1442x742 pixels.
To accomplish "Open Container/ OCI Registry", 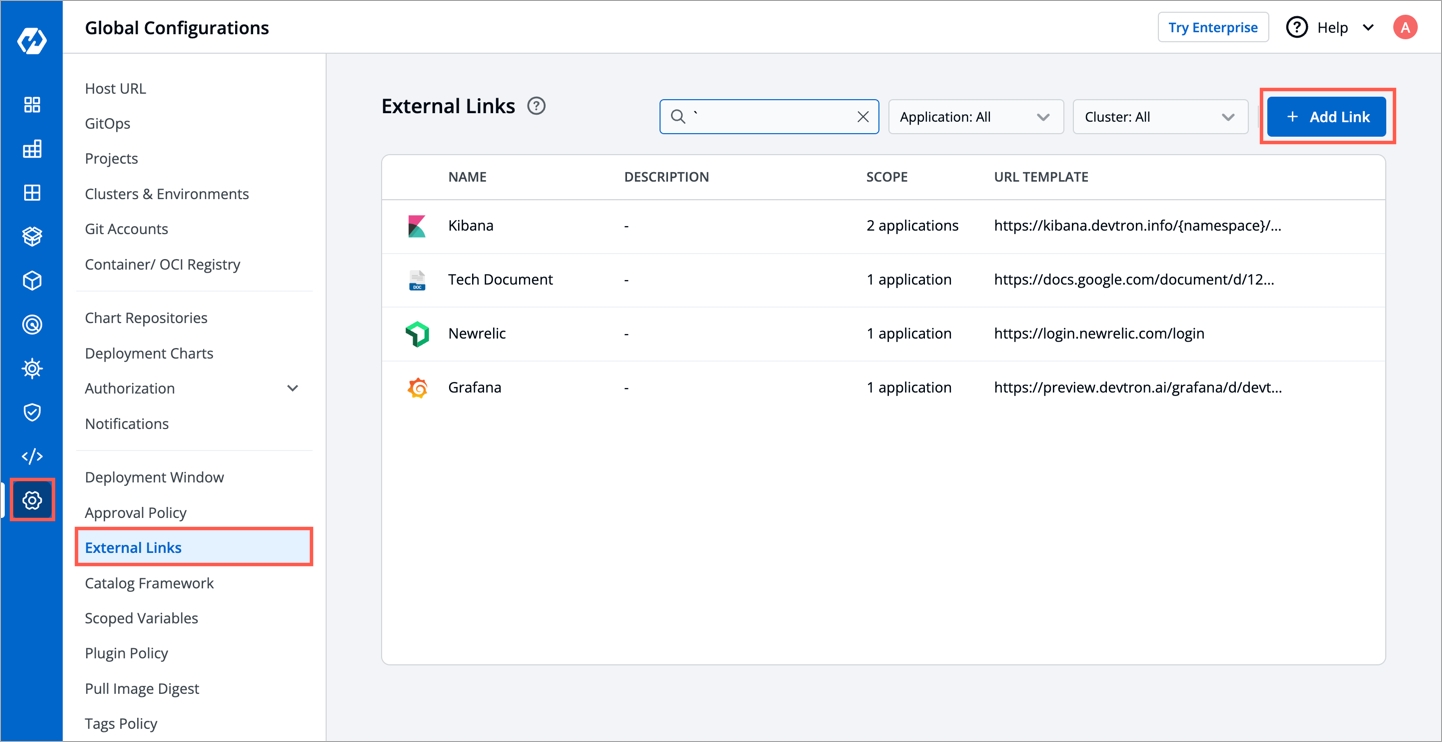I will 163,264.
